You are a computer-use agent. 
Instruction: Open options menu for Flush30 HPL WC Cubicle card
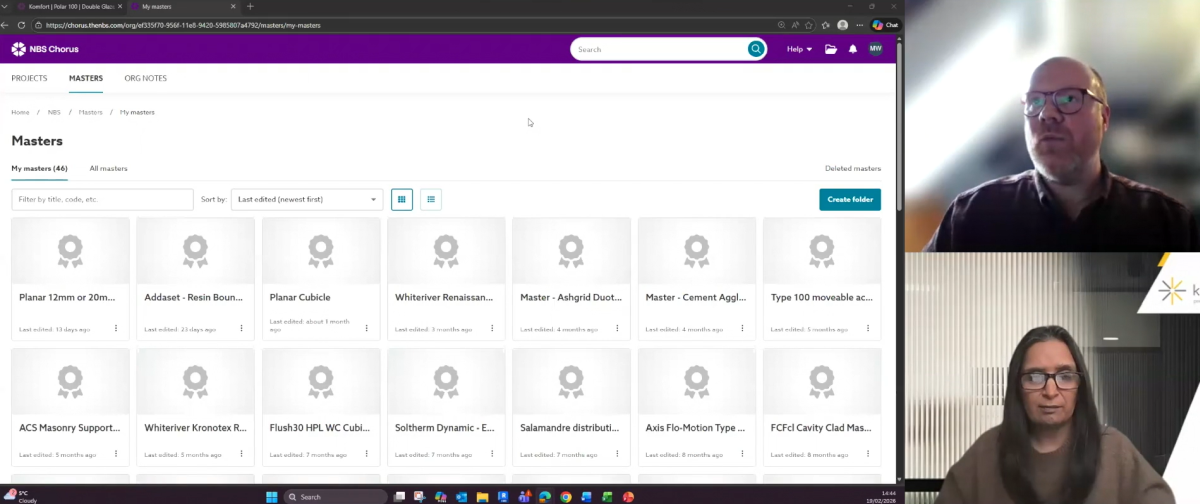pos(366,454)
